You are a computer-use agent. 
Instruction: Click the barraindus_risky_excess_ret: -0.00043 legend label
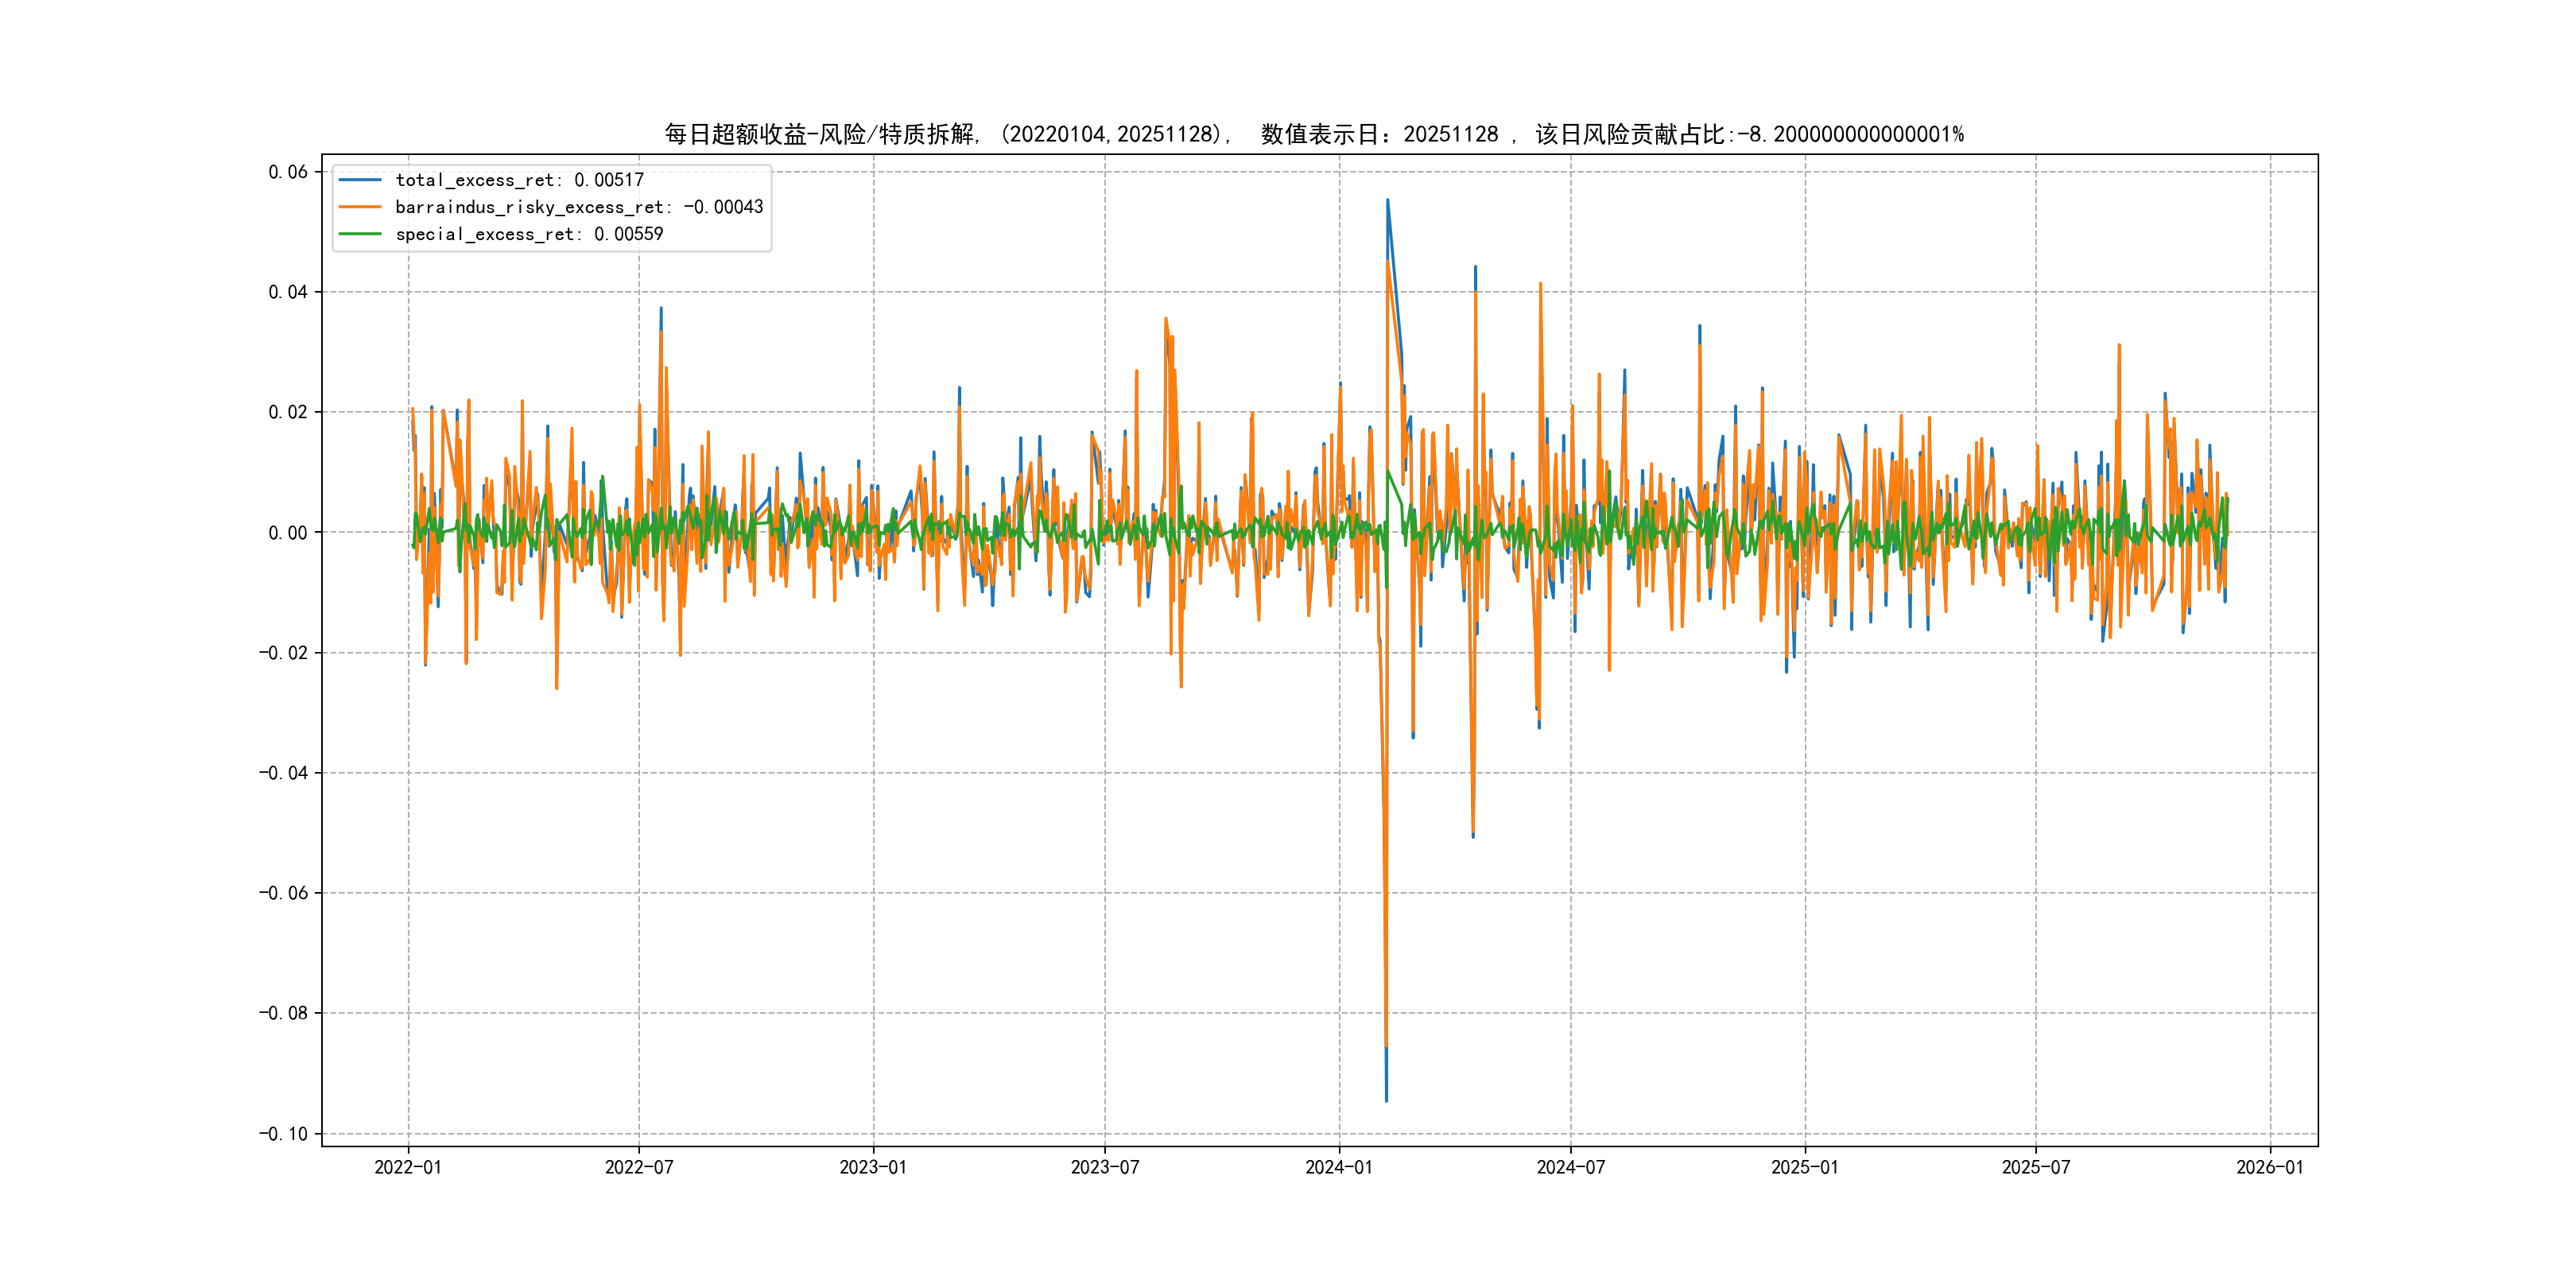coord(579,207)
